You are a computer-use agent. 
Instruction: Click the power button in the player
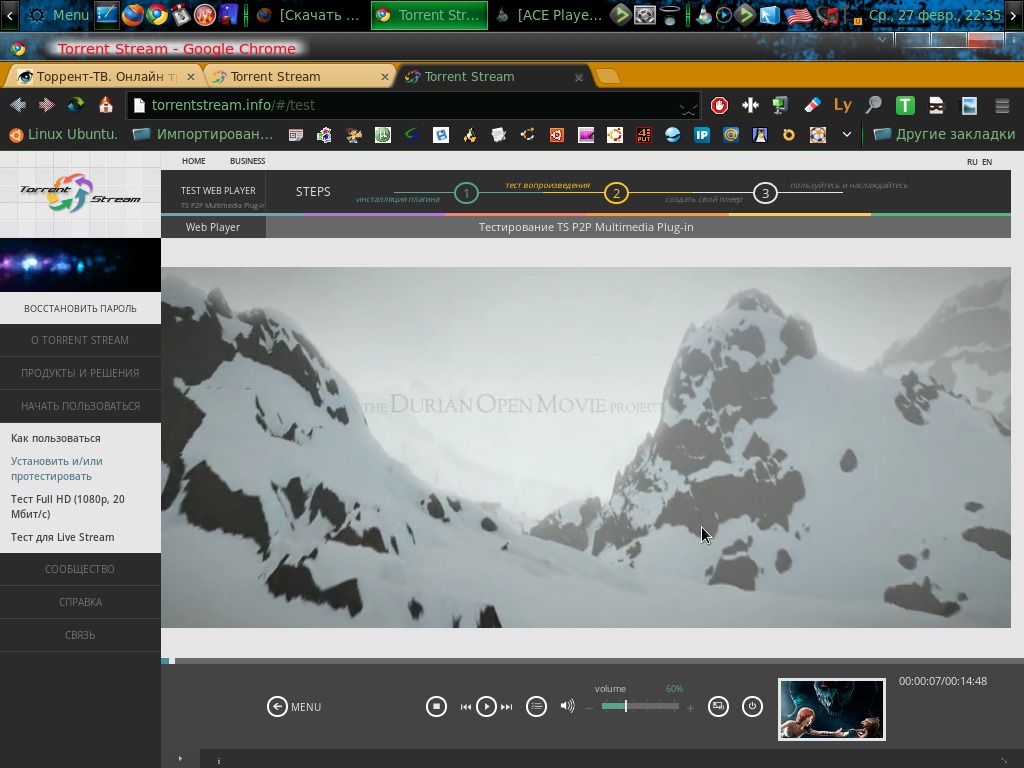(752, 706)
